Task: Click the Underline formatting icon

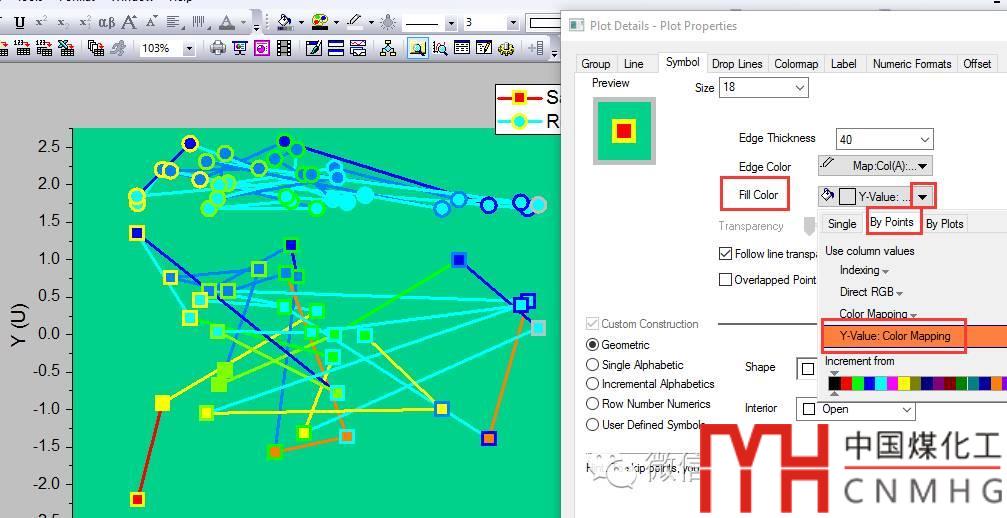Action: point(19,22)
